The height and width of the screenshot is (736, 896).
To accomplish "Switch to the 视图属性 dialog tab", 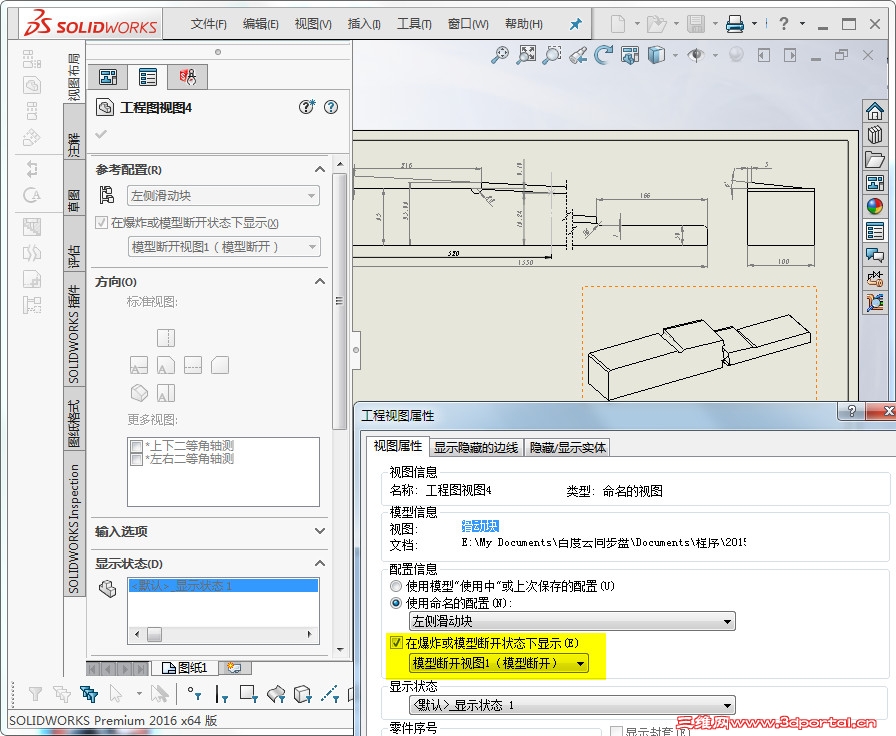I will pyautogui.click(x=398, y=446).
